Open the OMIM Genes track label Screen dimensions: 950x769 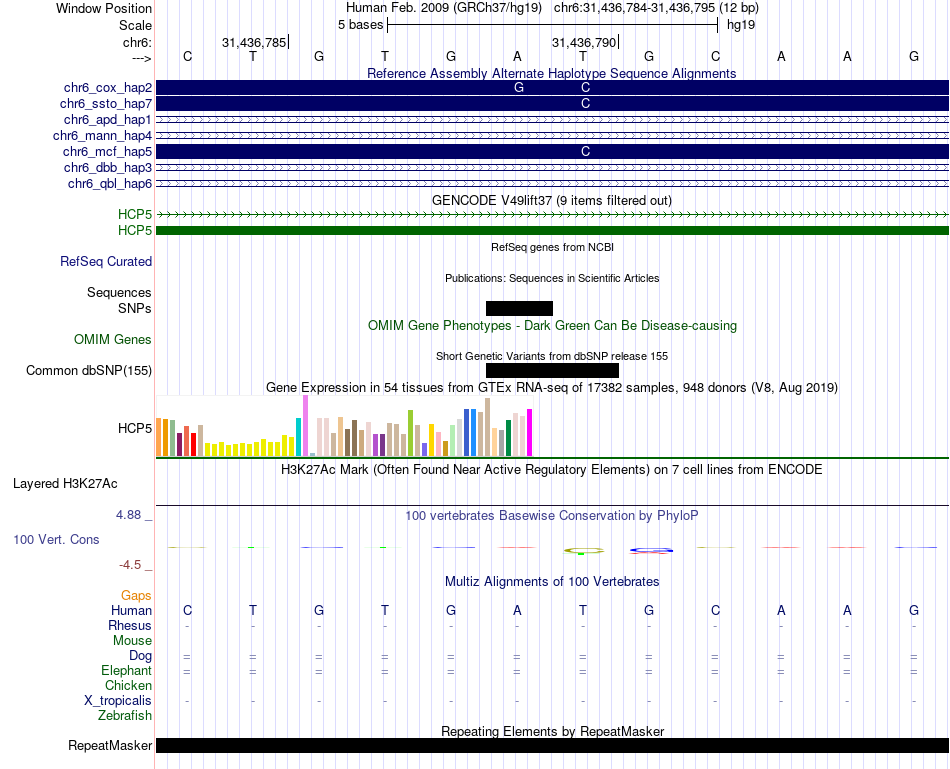coord(112,339)
